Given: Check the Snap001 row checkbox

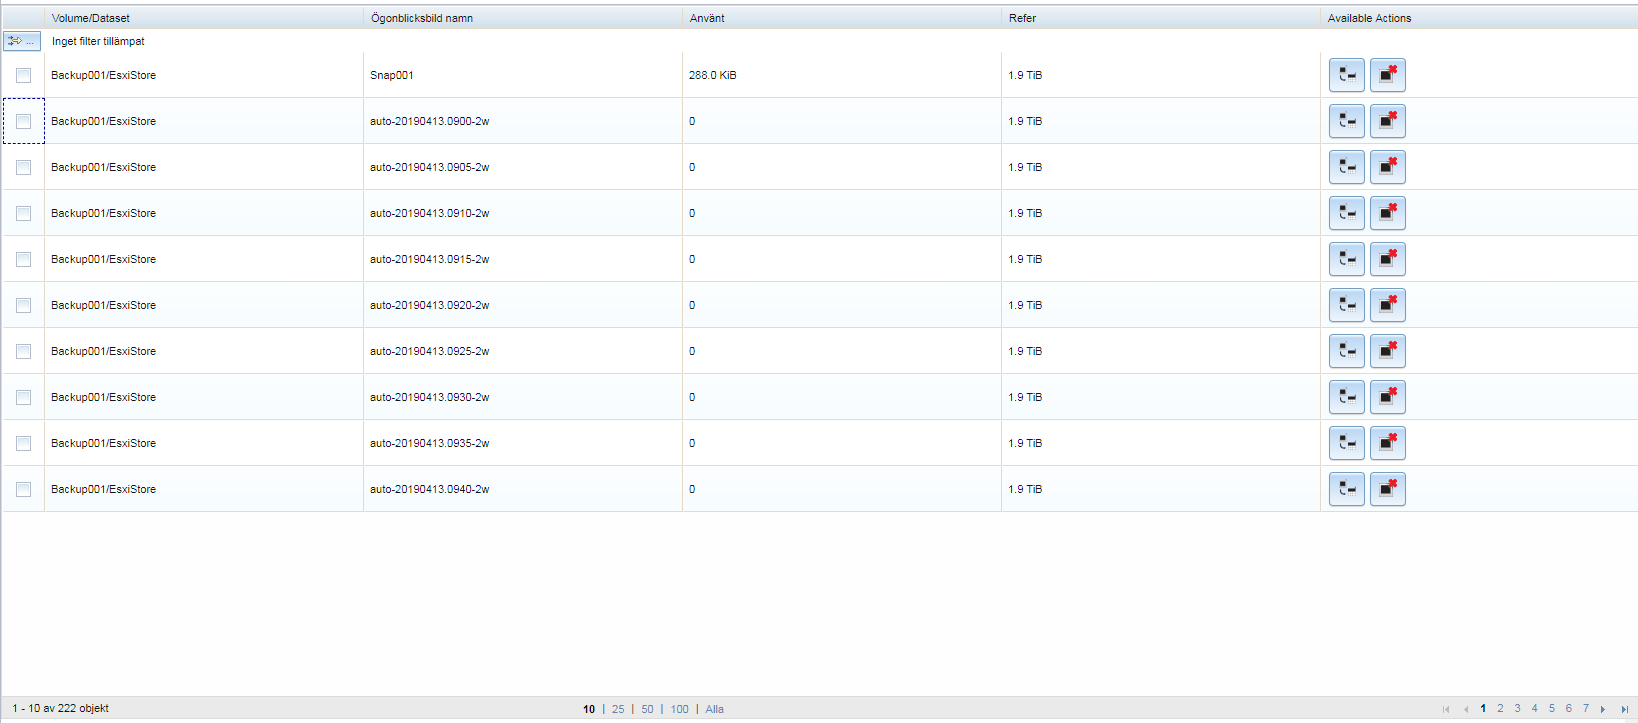Looking at the screenshot, I should click(x=24, y=75).
